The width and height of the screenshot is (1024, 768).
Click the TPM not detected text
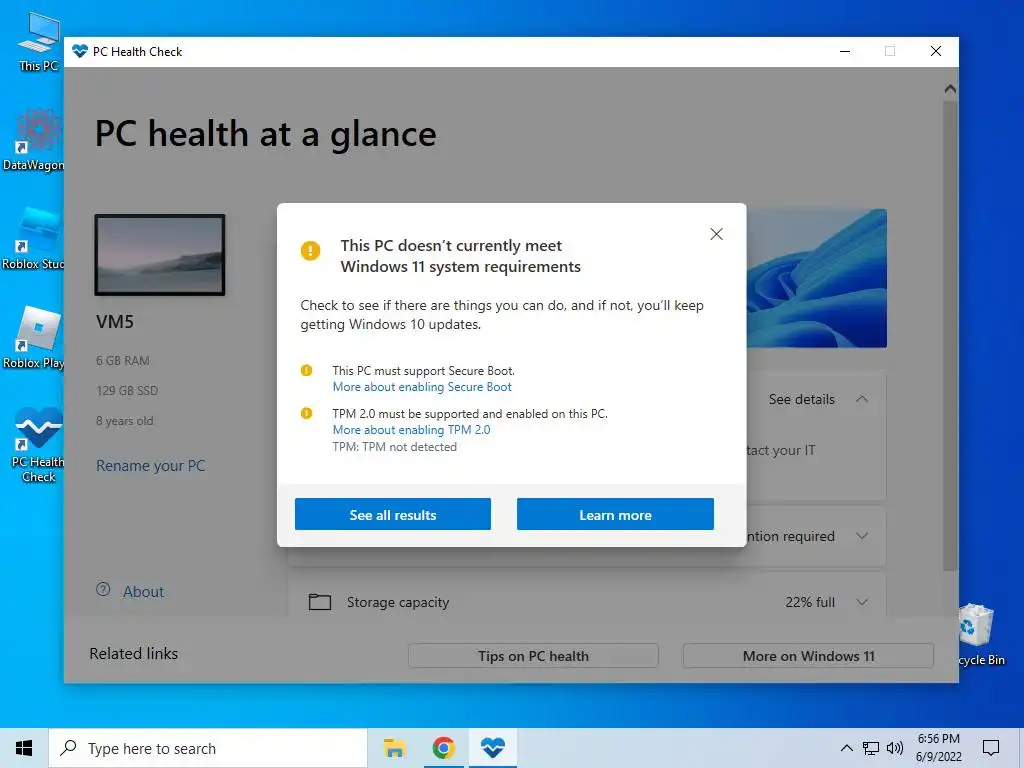(x=394, y=447)
